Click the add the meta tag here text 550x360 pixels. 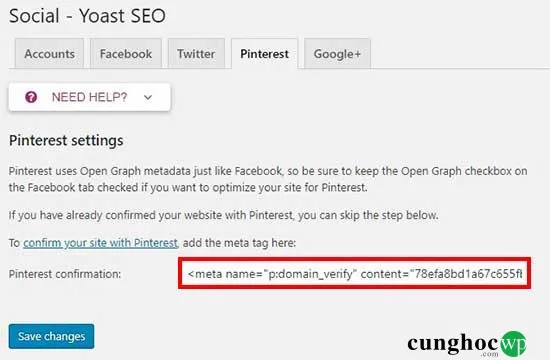coord(239,243)
